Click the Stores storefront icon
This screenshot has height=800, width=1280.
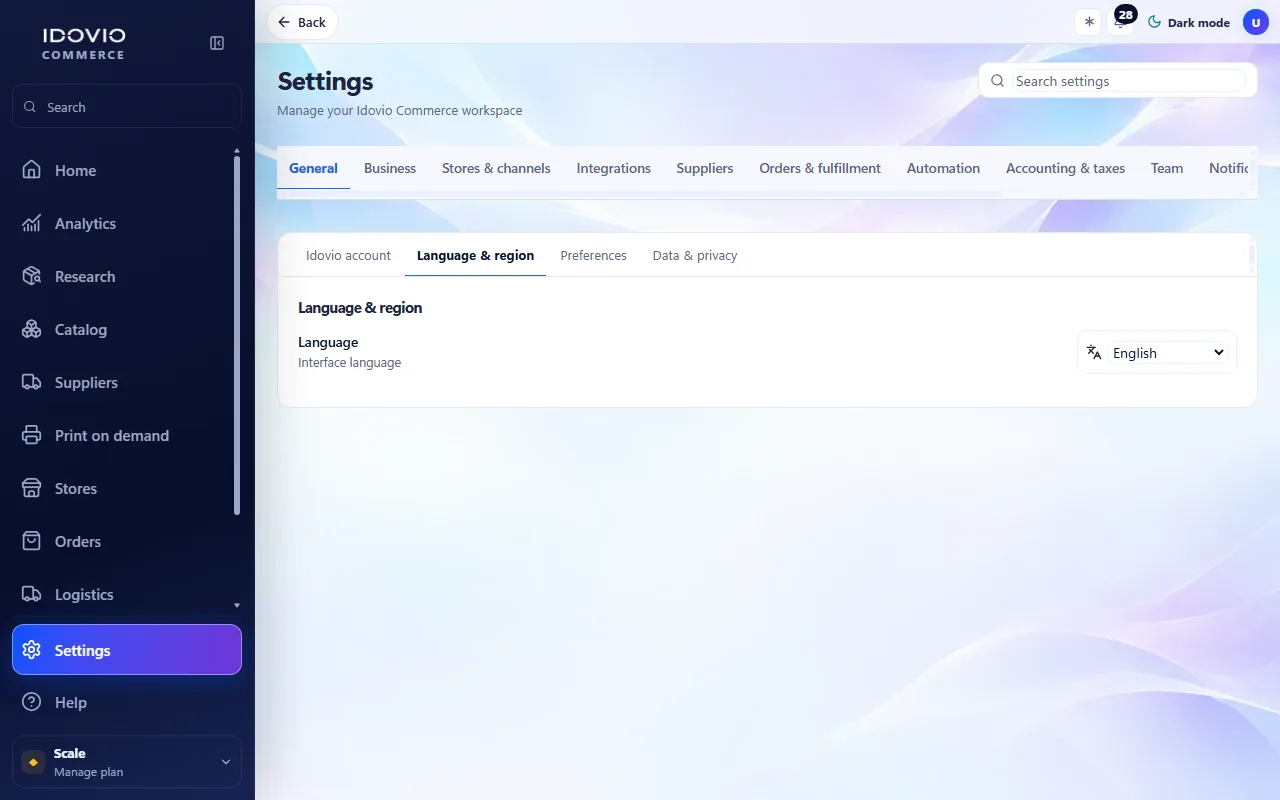[32, 488]
